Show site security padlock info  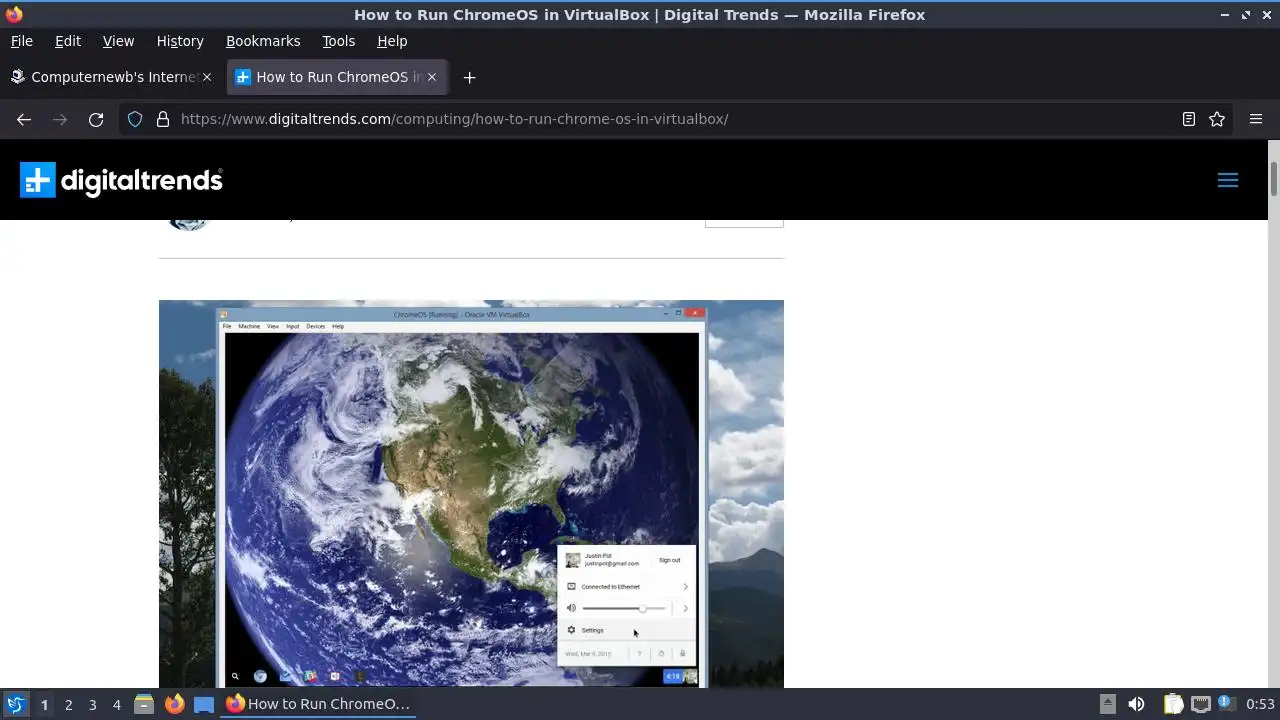click(x=163, y=119)
